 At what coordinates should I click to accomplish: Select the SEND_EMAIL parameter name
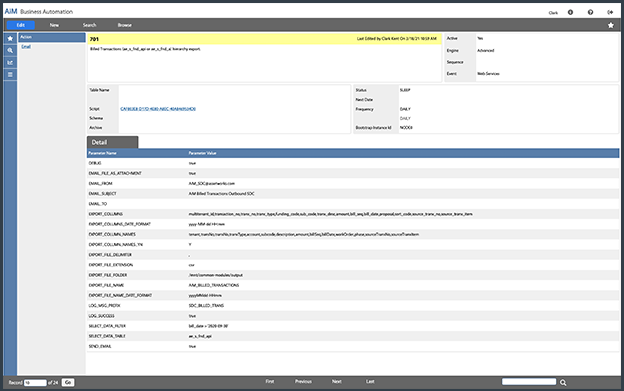(x=100, y=346)
